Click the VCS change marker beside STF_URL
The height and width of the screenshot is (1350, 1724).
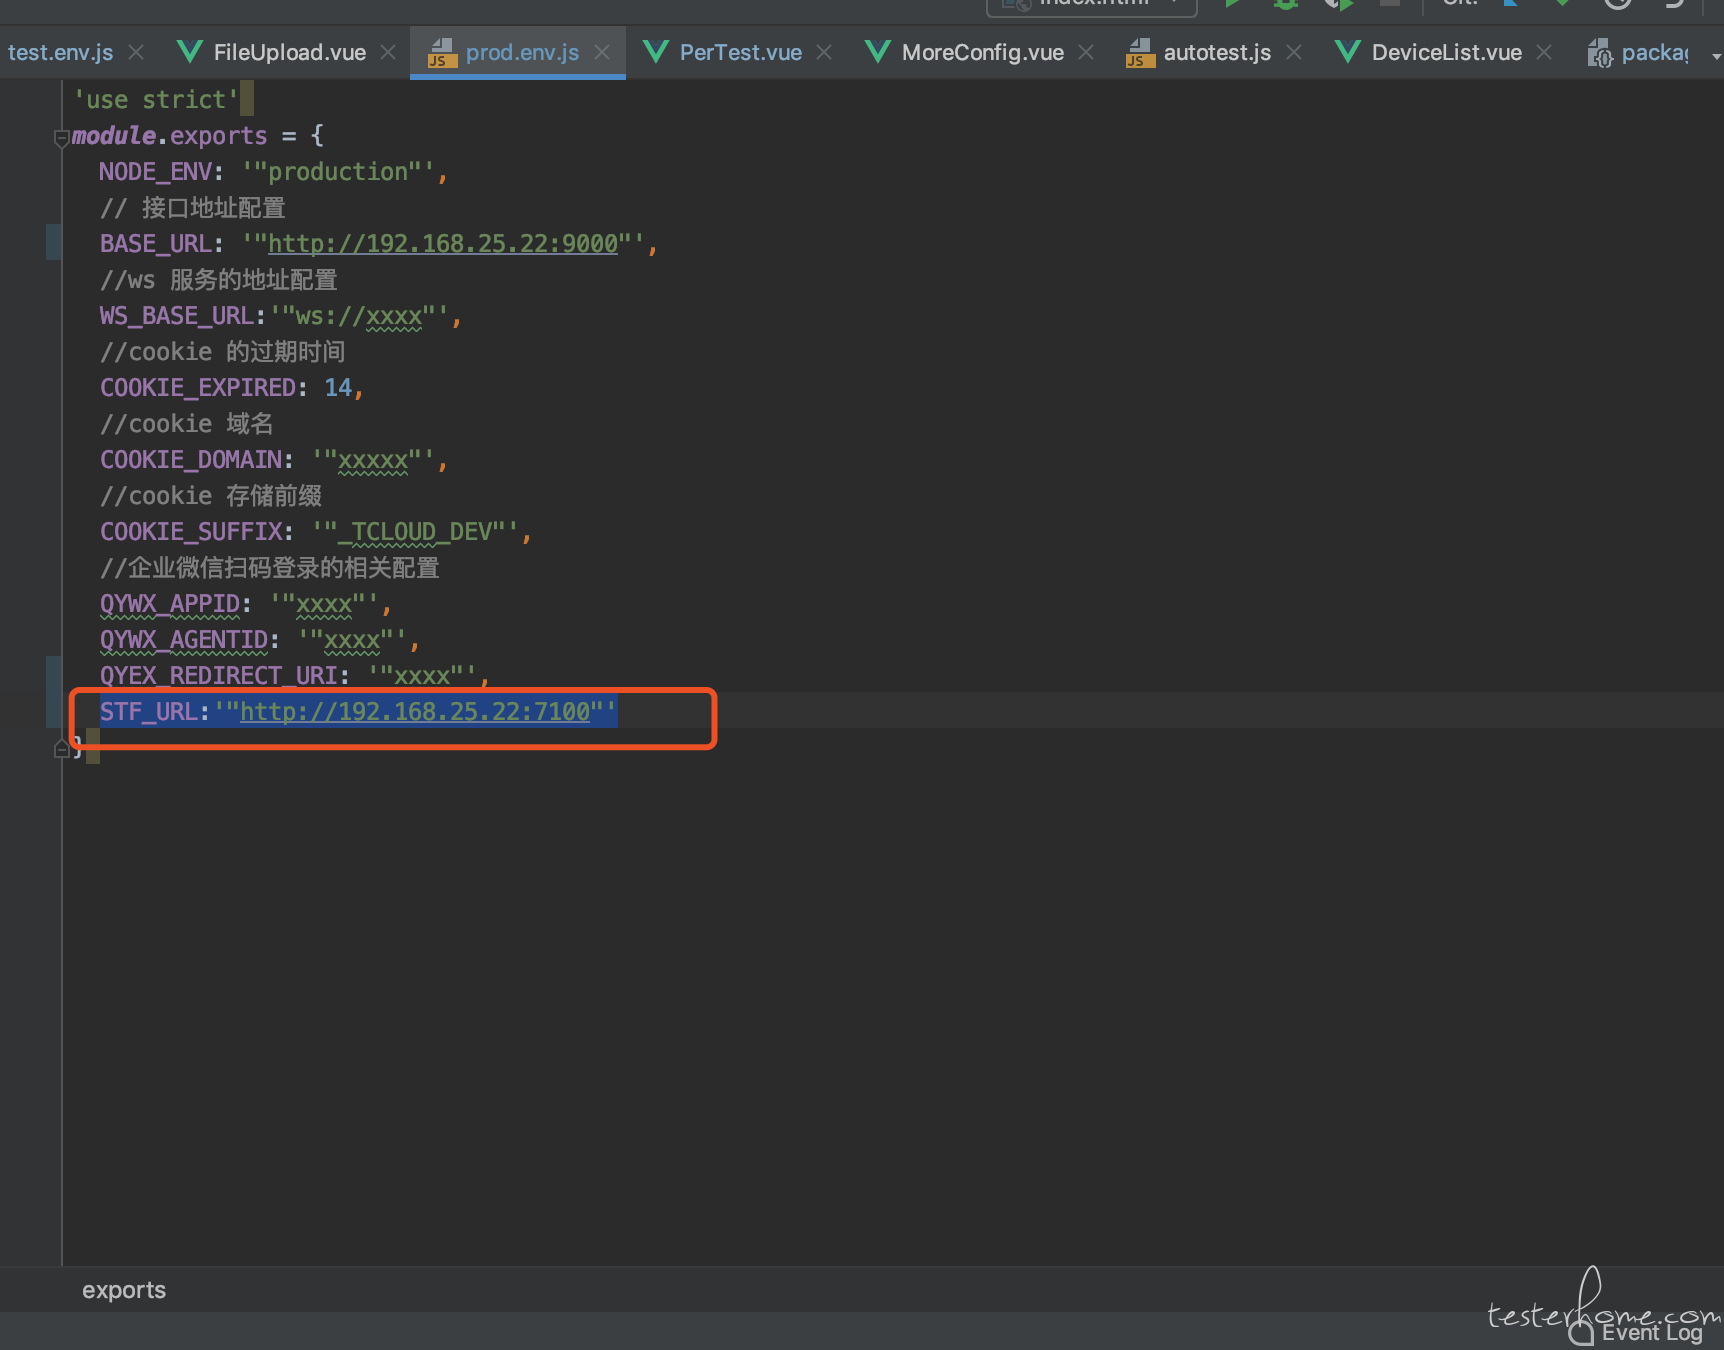tap(54, 692)
